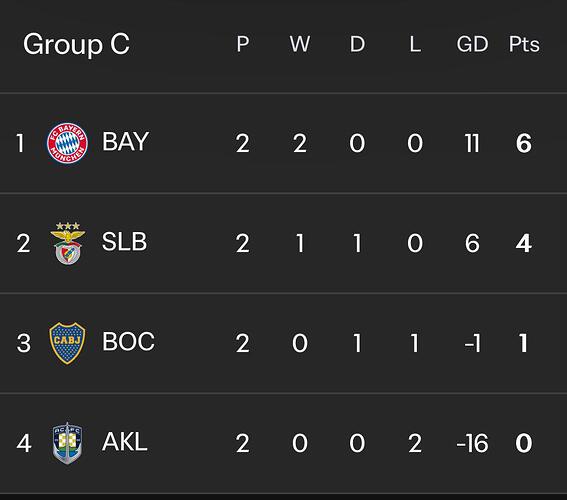Image resolution: width=567 pixels, height=500 pixels.
Task: Click Benfica's 4 points value
Action: [x=524, y=243]
